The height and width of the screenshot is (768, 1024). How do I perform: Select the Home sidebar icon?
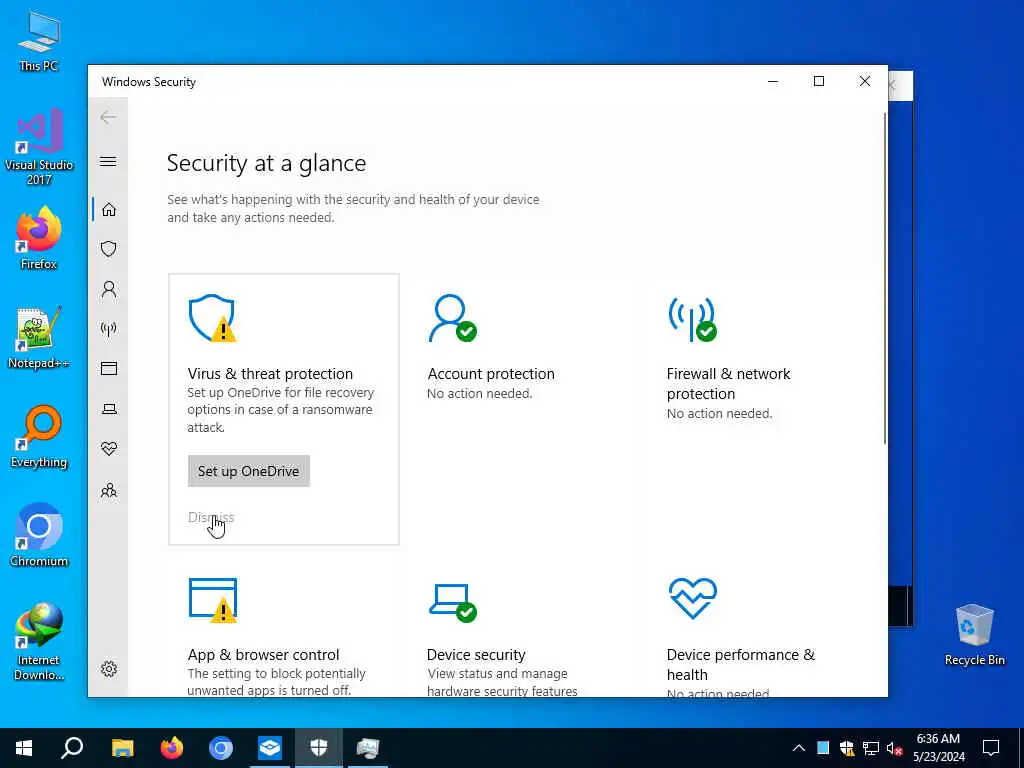(108, 209)
